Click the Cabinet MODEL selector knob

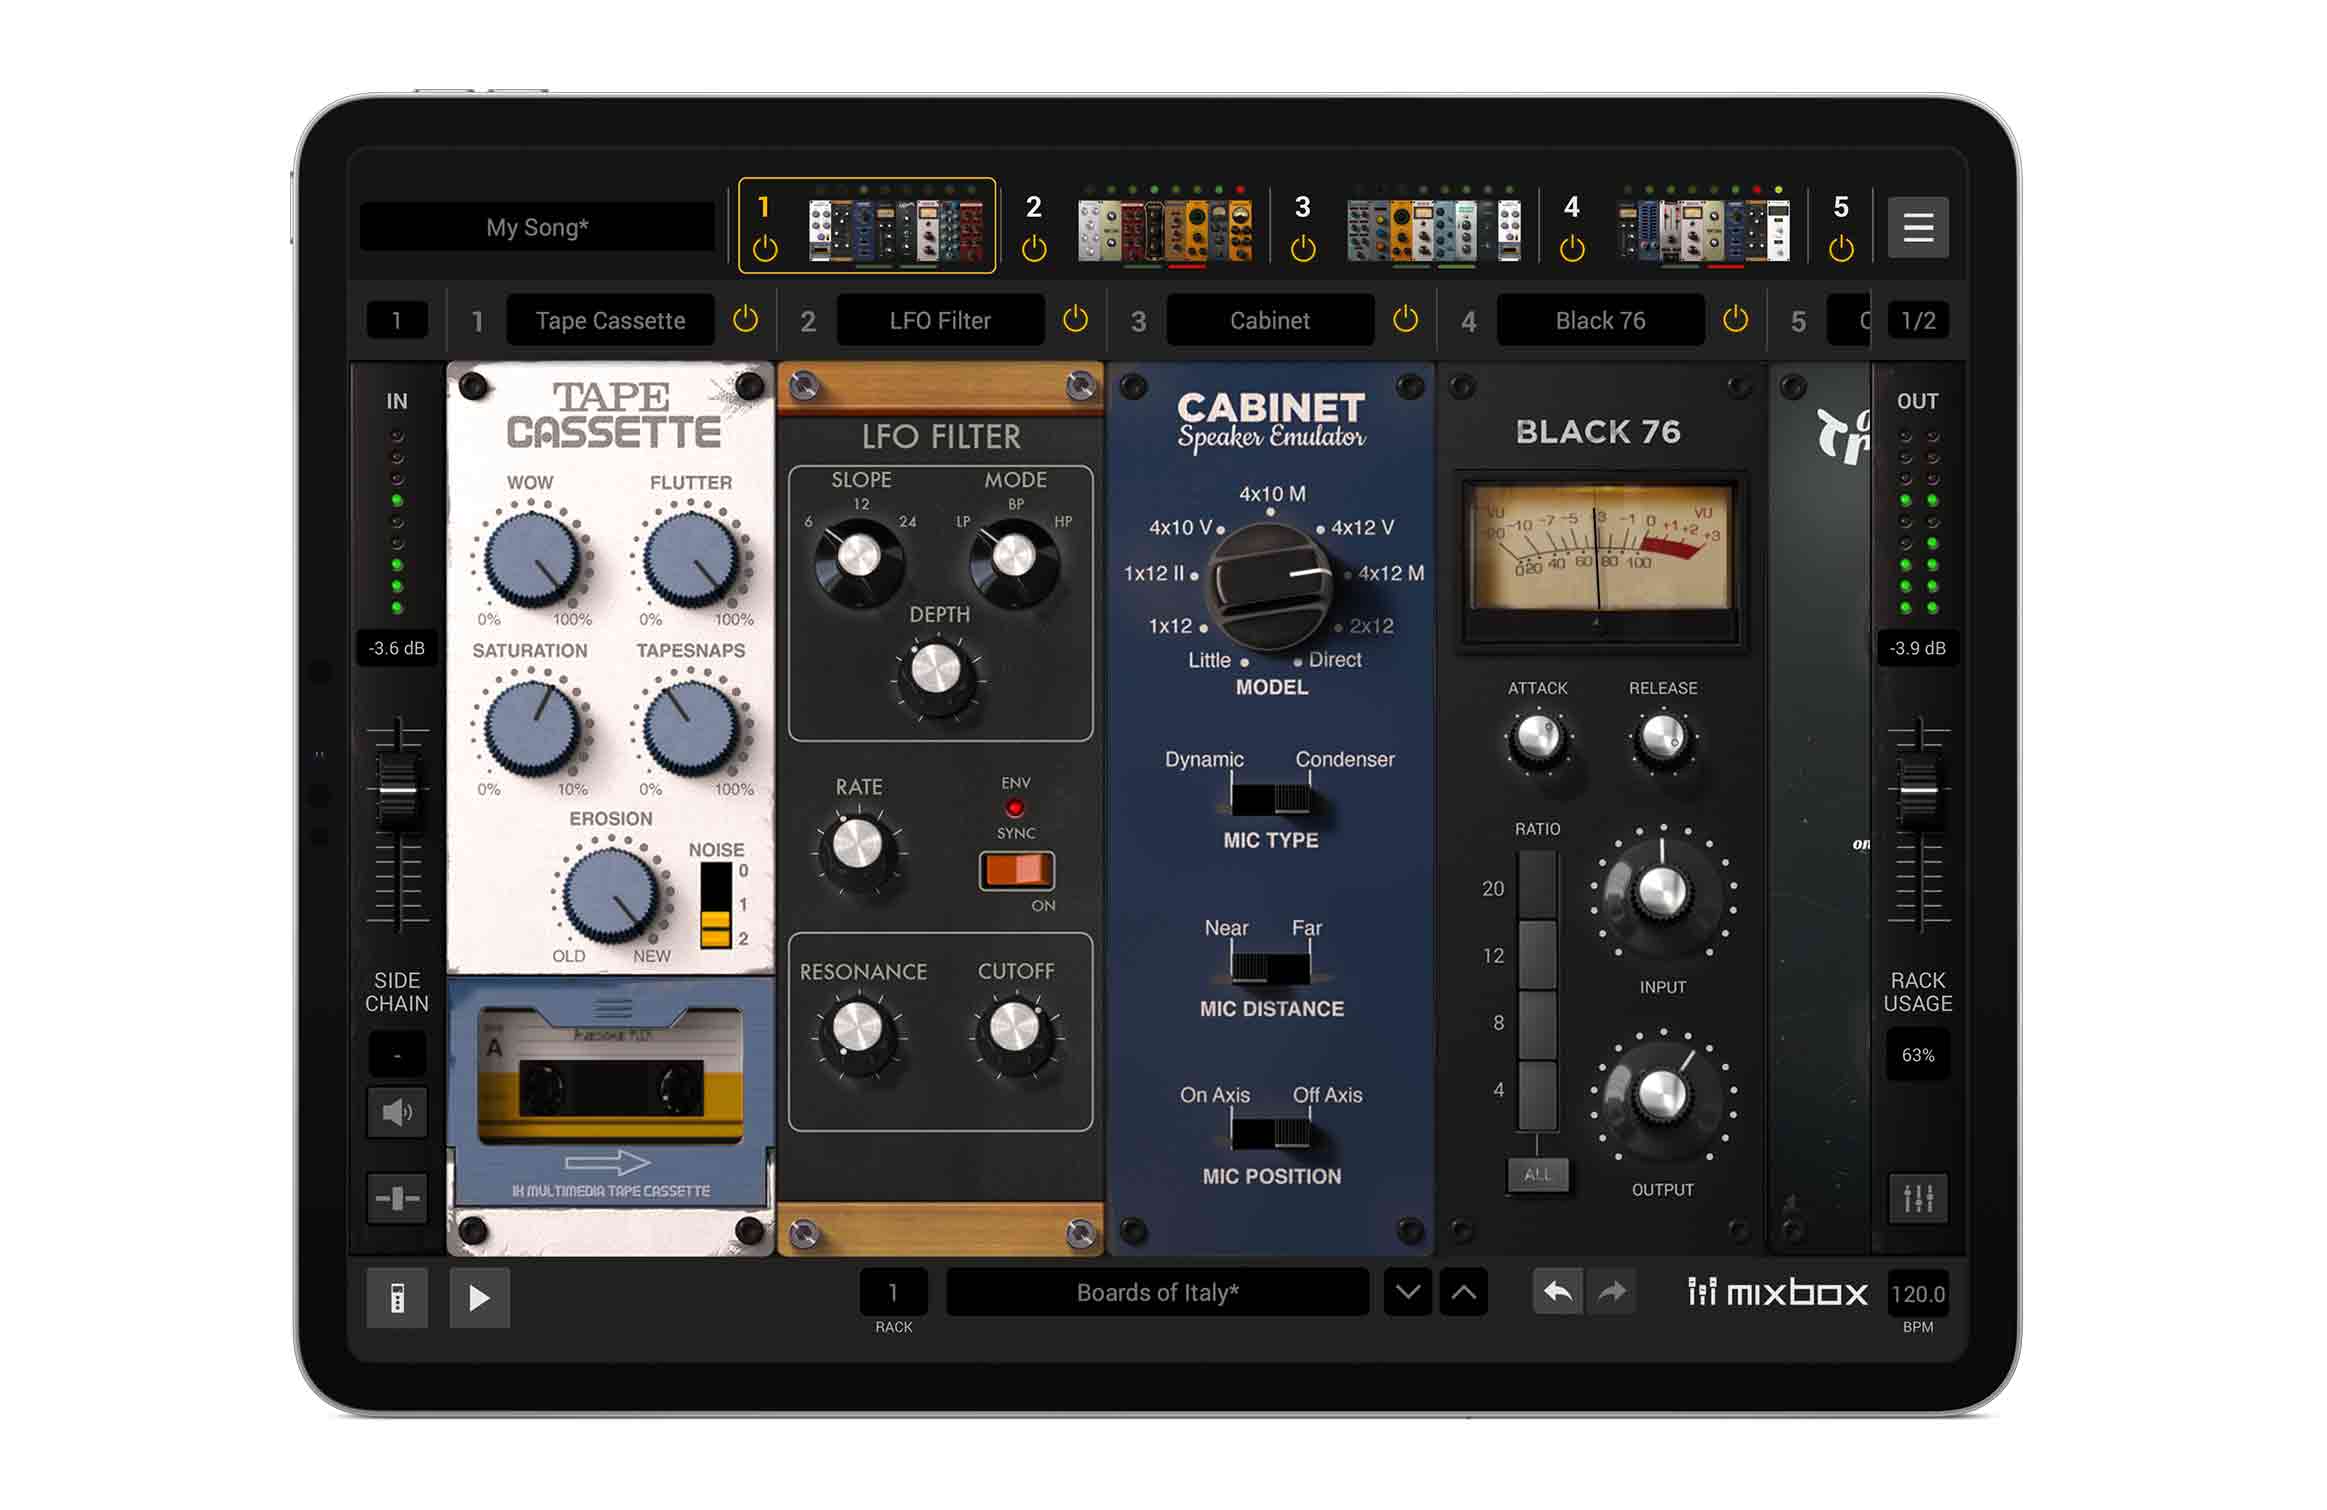click(1270, 586)
